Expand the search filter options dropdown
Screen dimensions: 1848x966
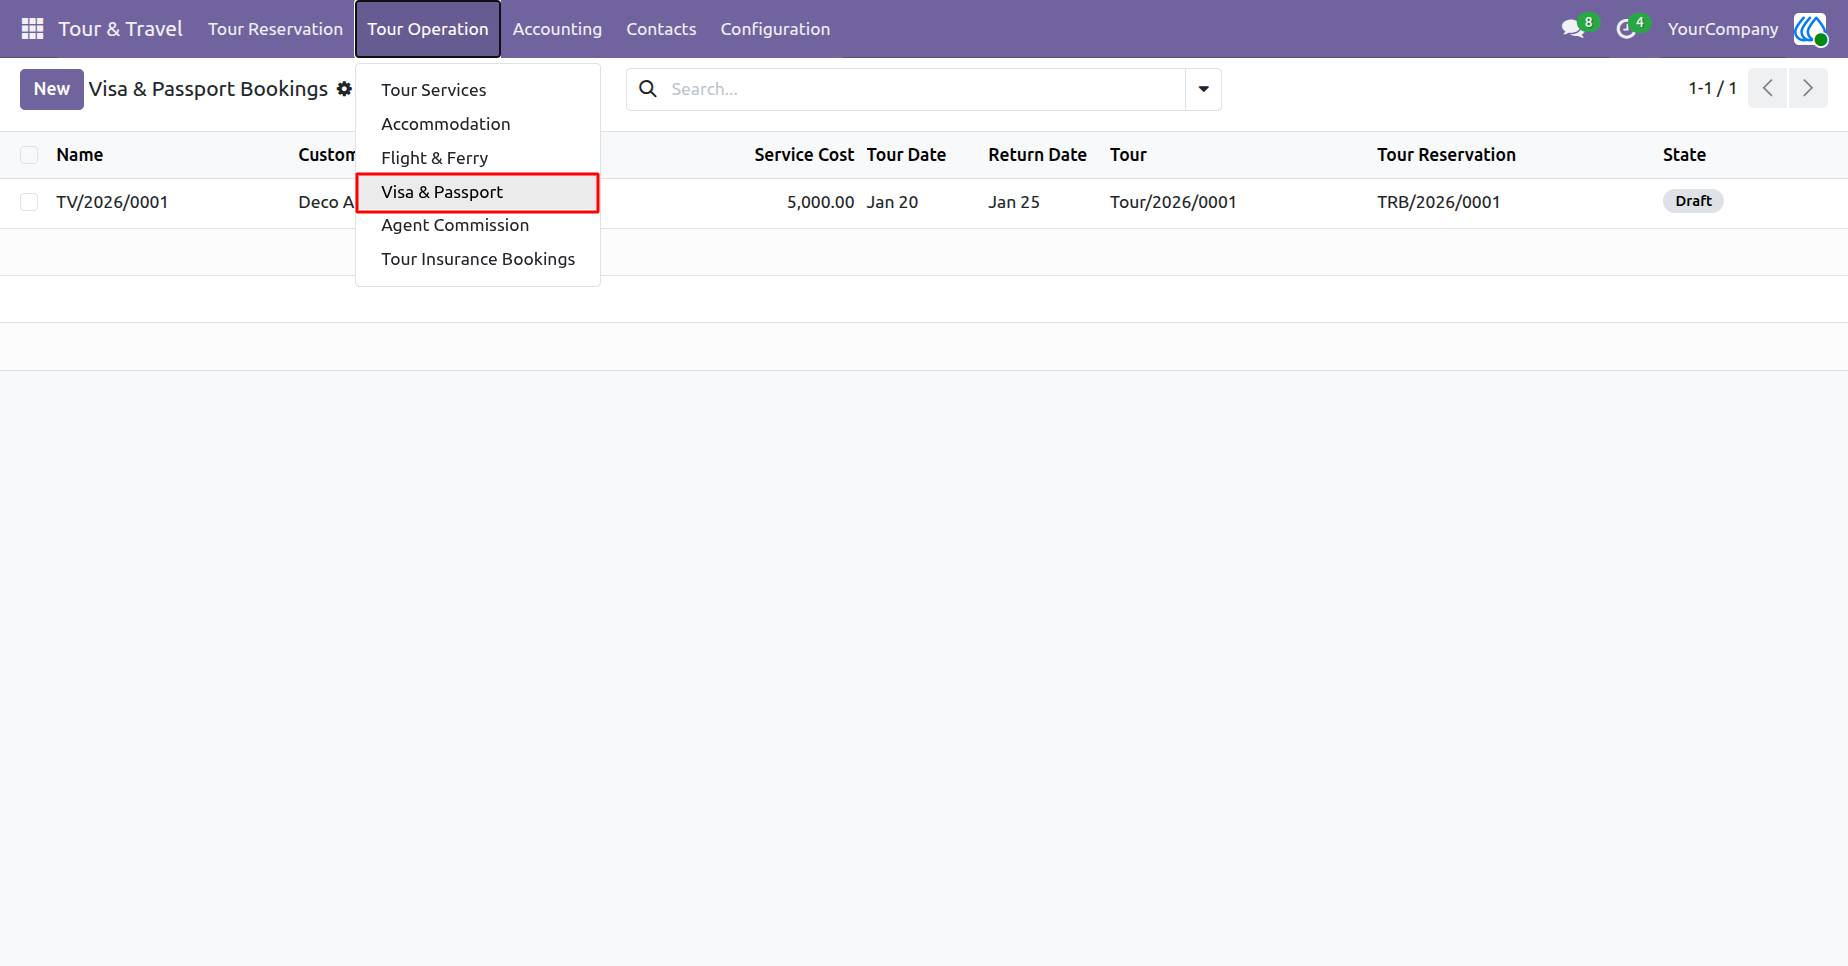(x=1203, y=89)
